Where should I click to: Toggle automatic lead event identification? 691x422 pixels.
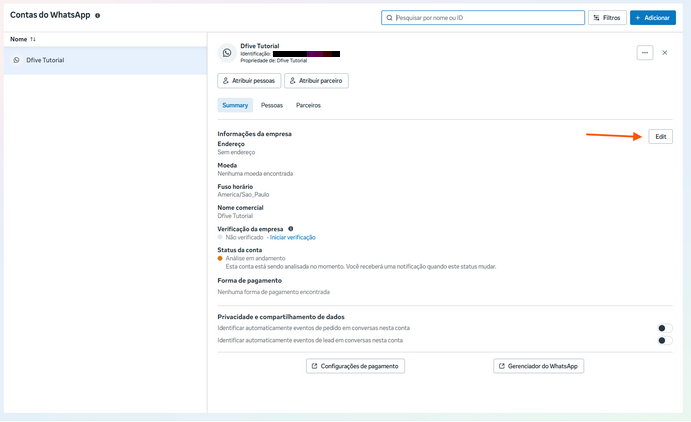click(x=664, y=341)
